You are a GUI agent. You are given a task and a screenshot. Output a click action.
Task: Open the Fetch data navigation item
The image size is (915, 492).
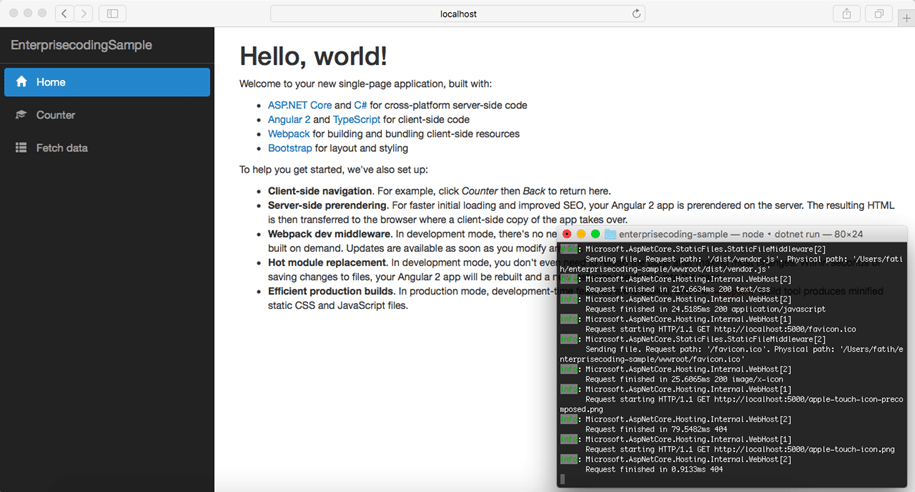107,148
